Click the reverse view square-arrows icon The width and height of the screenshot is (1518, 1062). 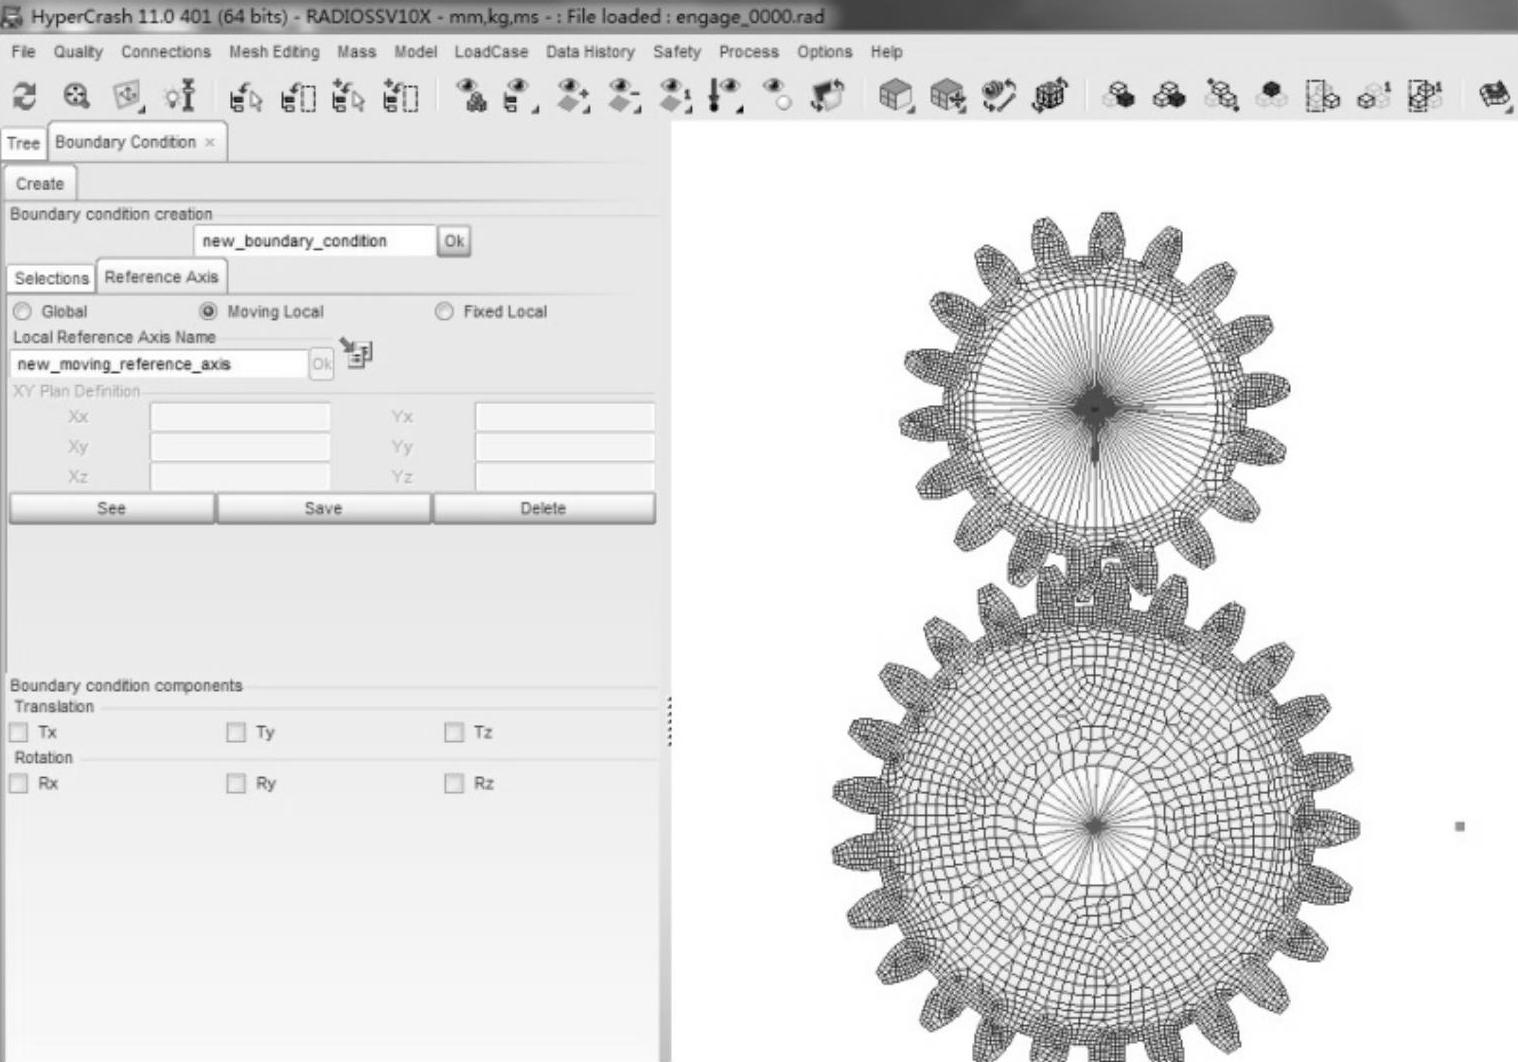827,96
